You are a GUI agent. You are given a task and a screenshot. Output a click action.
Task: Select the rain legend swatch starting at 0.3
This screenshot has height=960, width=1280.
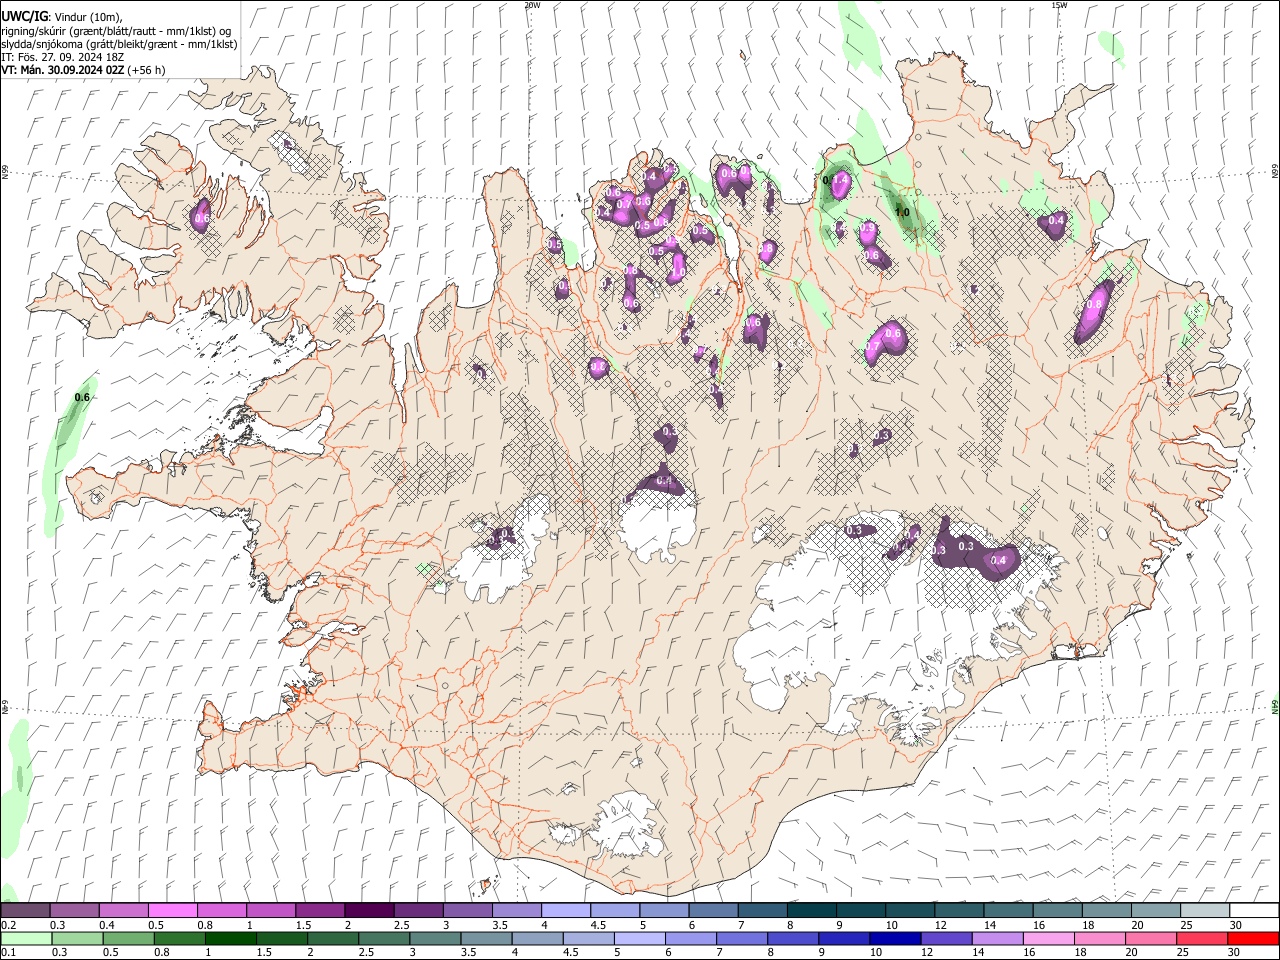pos(79,938)
